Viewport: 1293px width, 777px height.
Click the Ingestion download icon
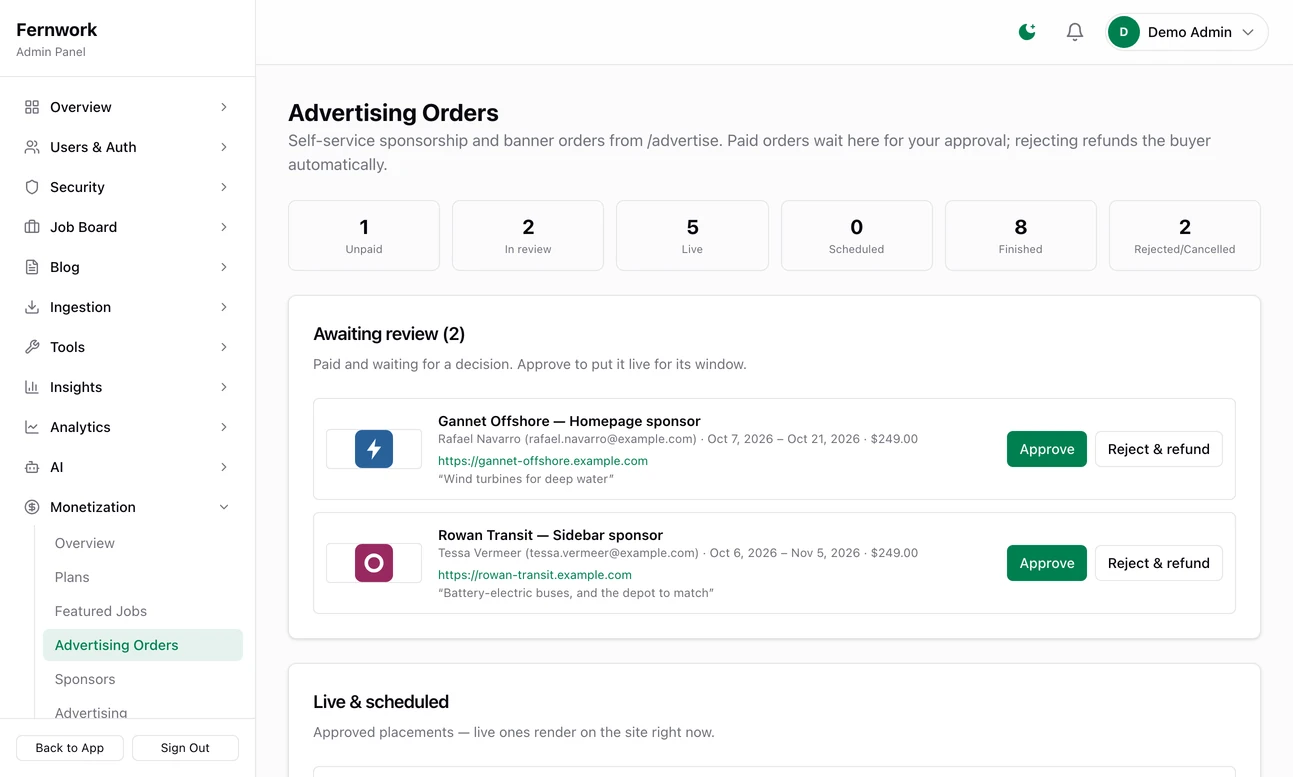(x=32, y=307)
